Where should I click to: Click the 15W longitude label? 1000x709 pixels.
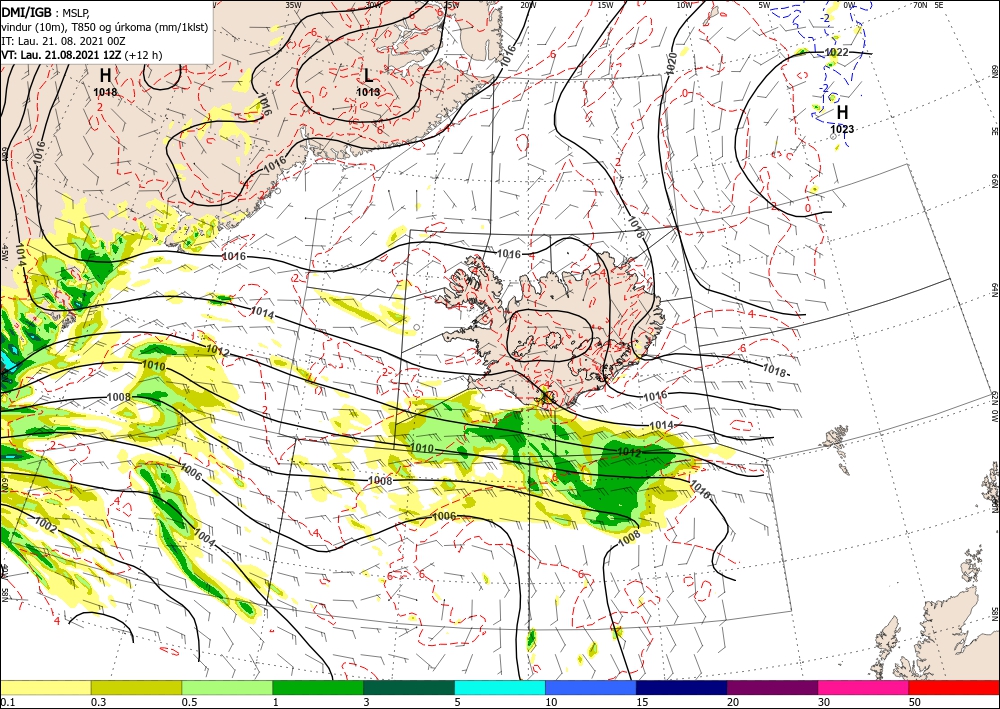click(x=606, y=5)
